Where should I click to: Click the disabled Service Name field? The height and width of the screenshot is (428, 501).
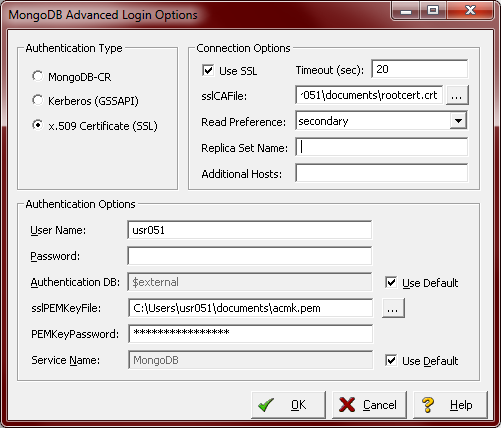250,360
